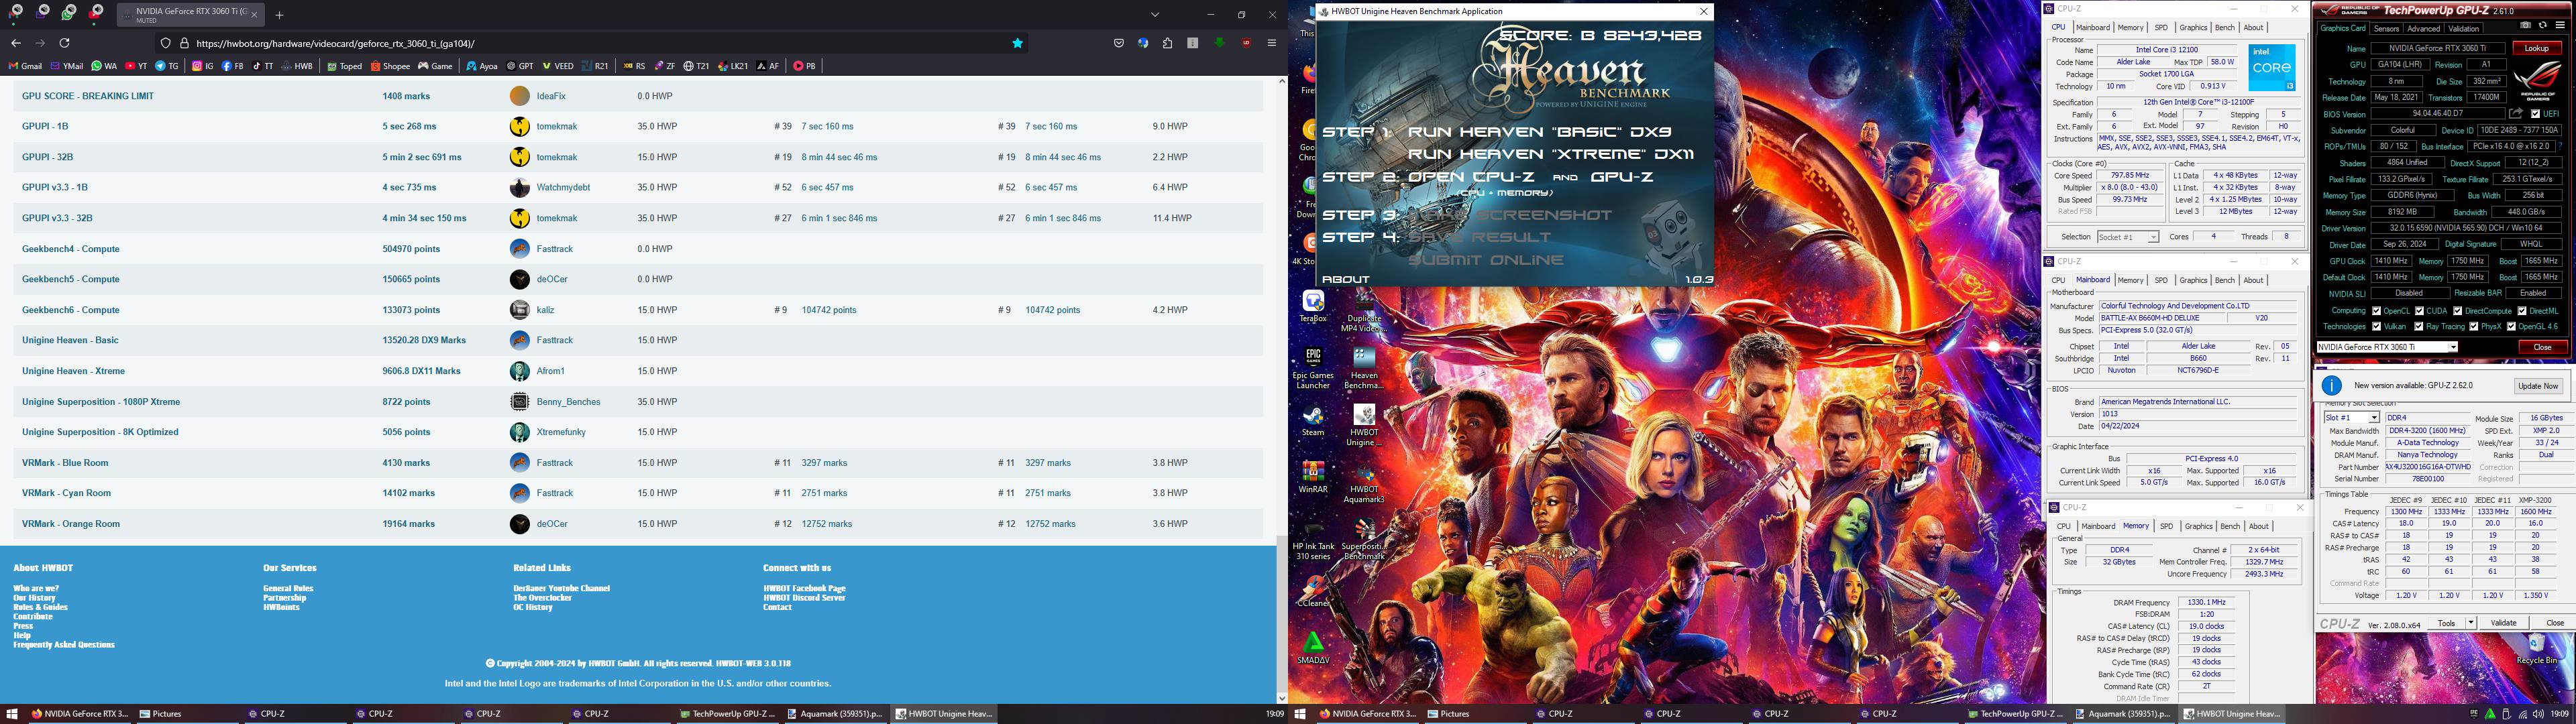Open SMADAV desktop icon
The width and height of the screenshot is (2576, 724).
pos(1313,648)
